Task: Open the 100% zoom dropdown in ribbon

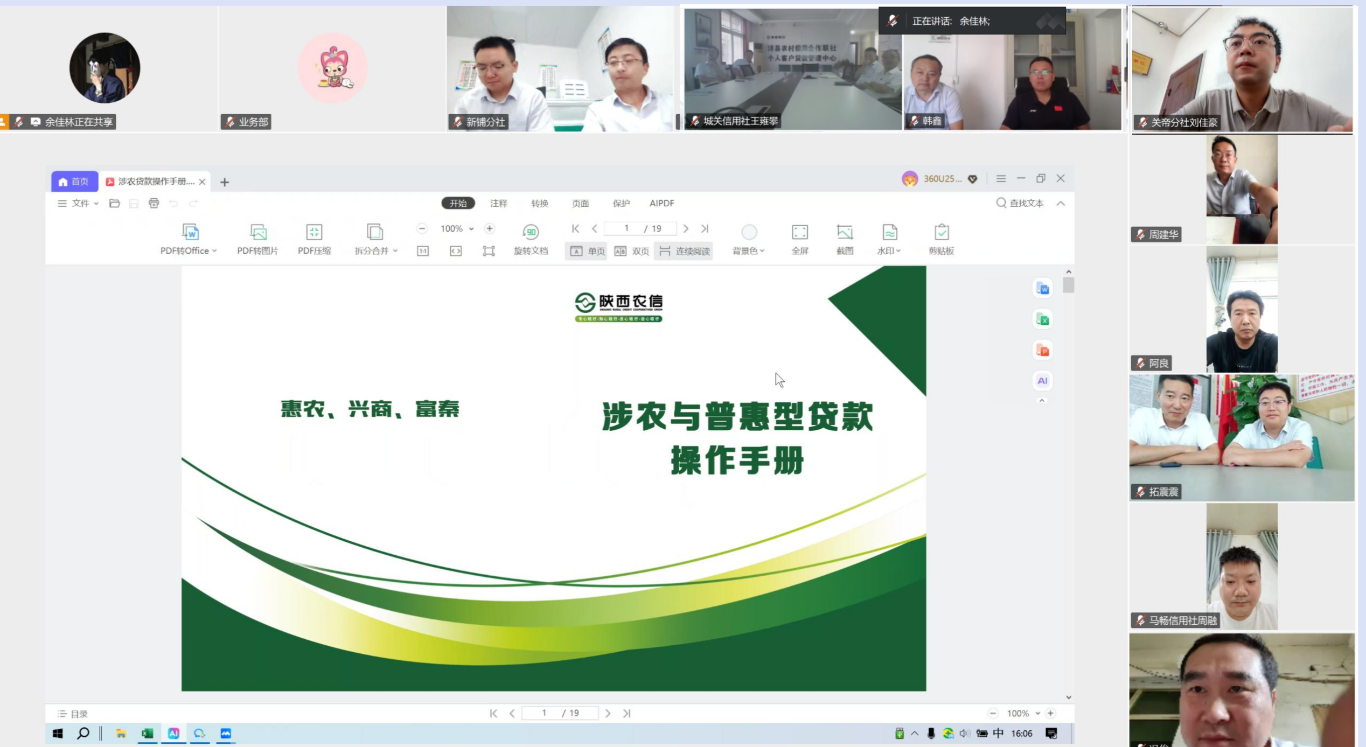Action: (x=457, y=229)
